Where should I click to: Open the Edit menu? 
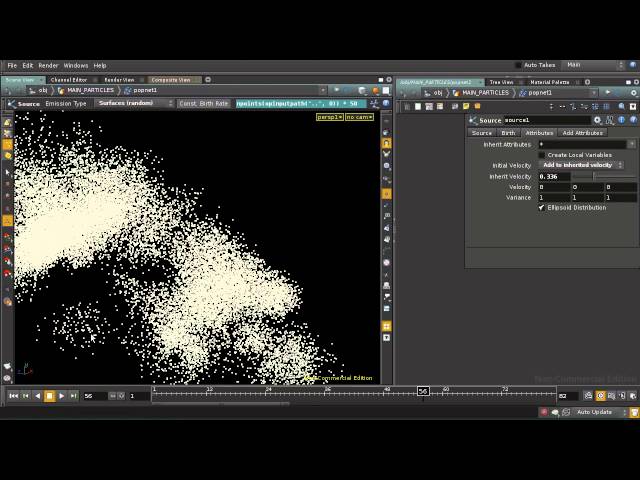pos(27,65)
